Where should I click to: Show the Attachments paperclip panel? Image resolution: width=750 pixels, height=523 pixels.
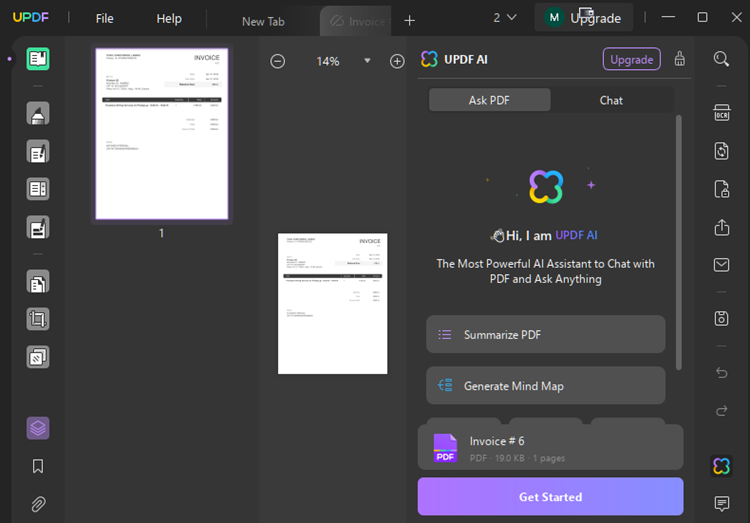click(x=38, y=504)
